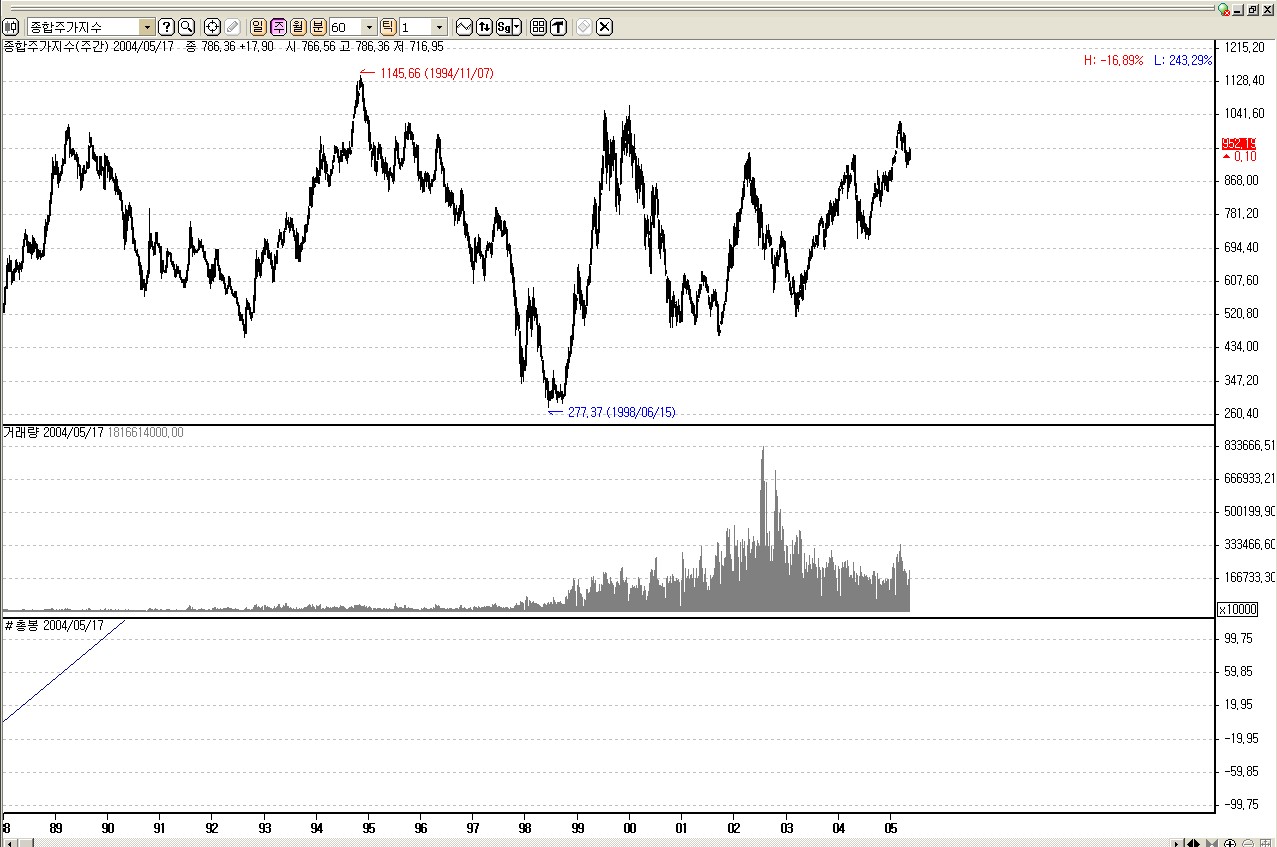Screen dimensions: 1277x847
Task: Click the up-down arrows icon
Action: click(484, 27)
